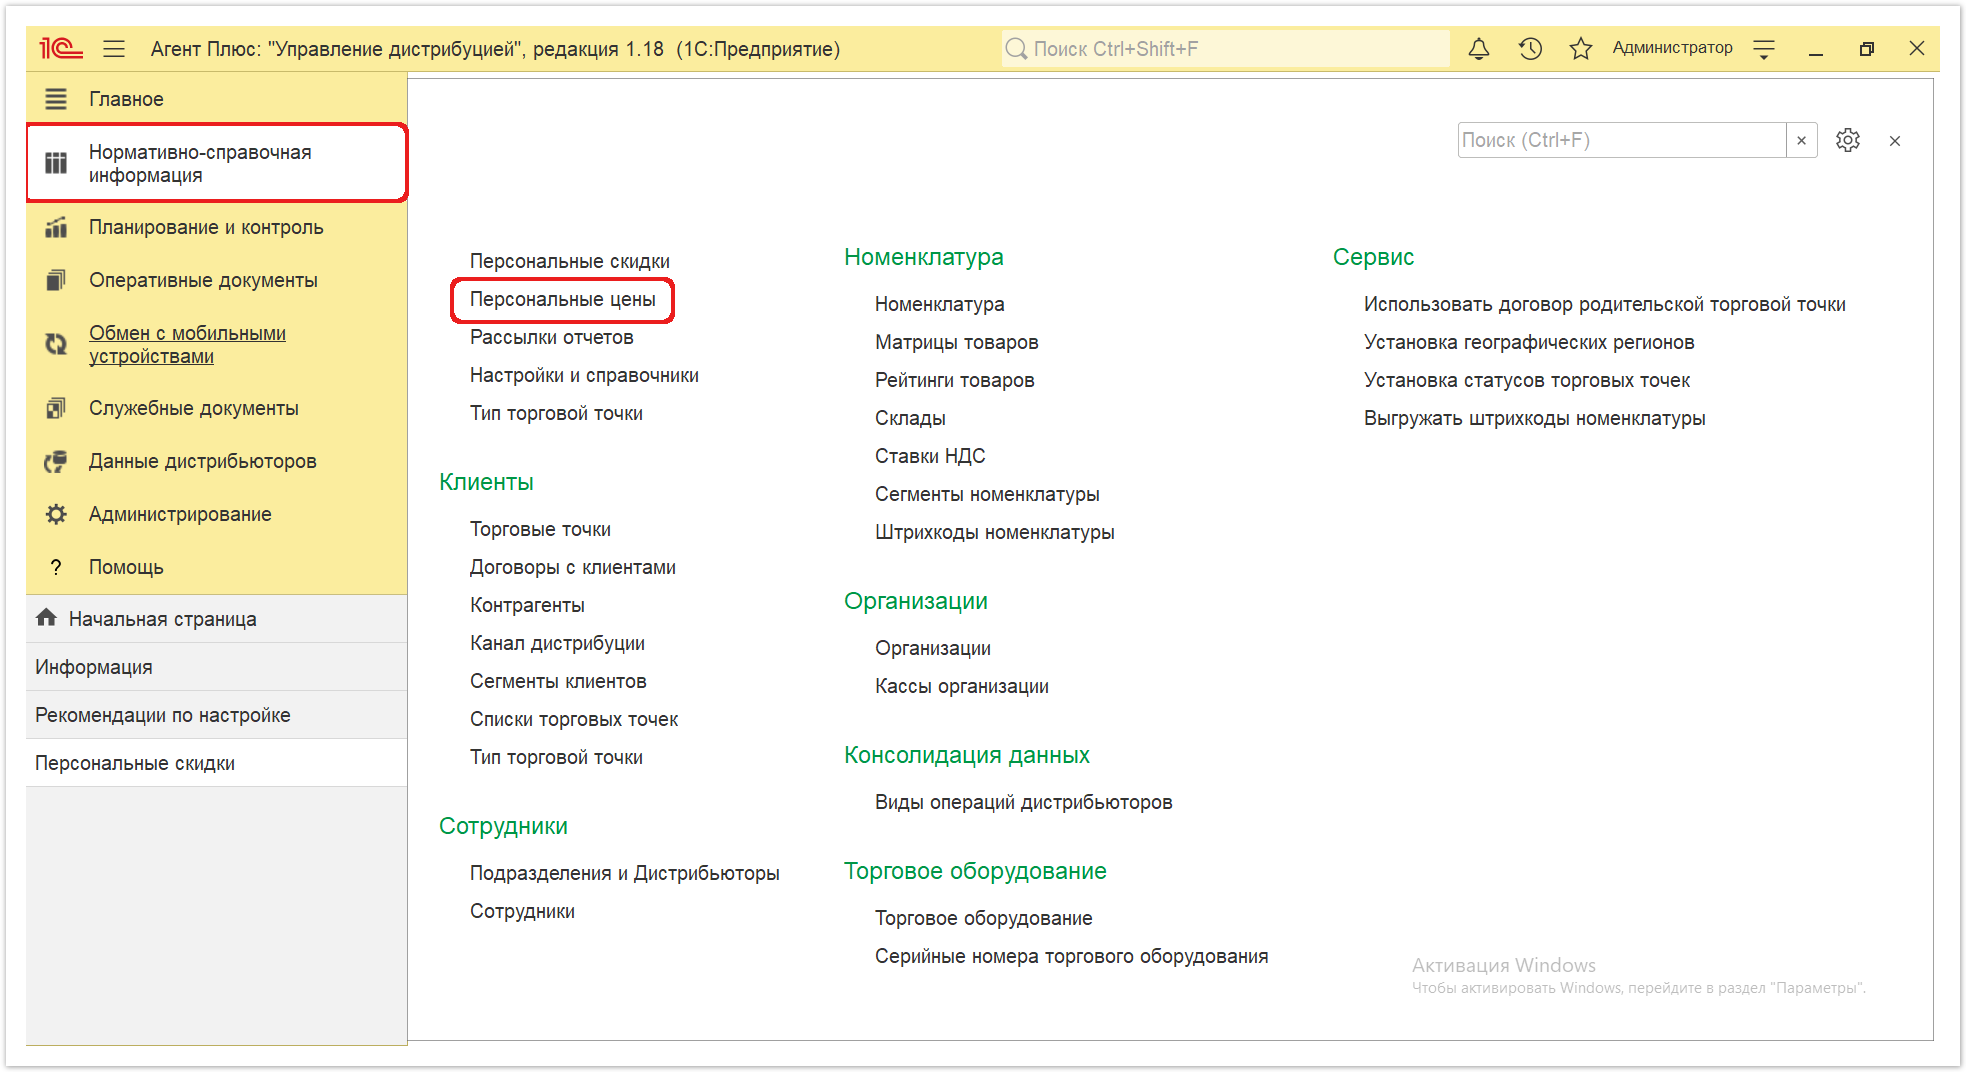Close the section menu panel

point(1895,141)
